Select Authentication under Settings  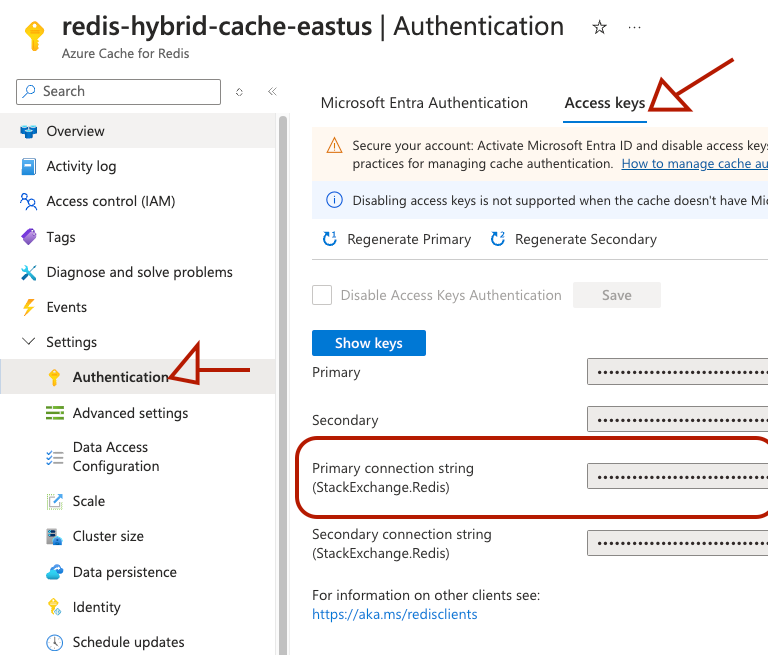138,377
